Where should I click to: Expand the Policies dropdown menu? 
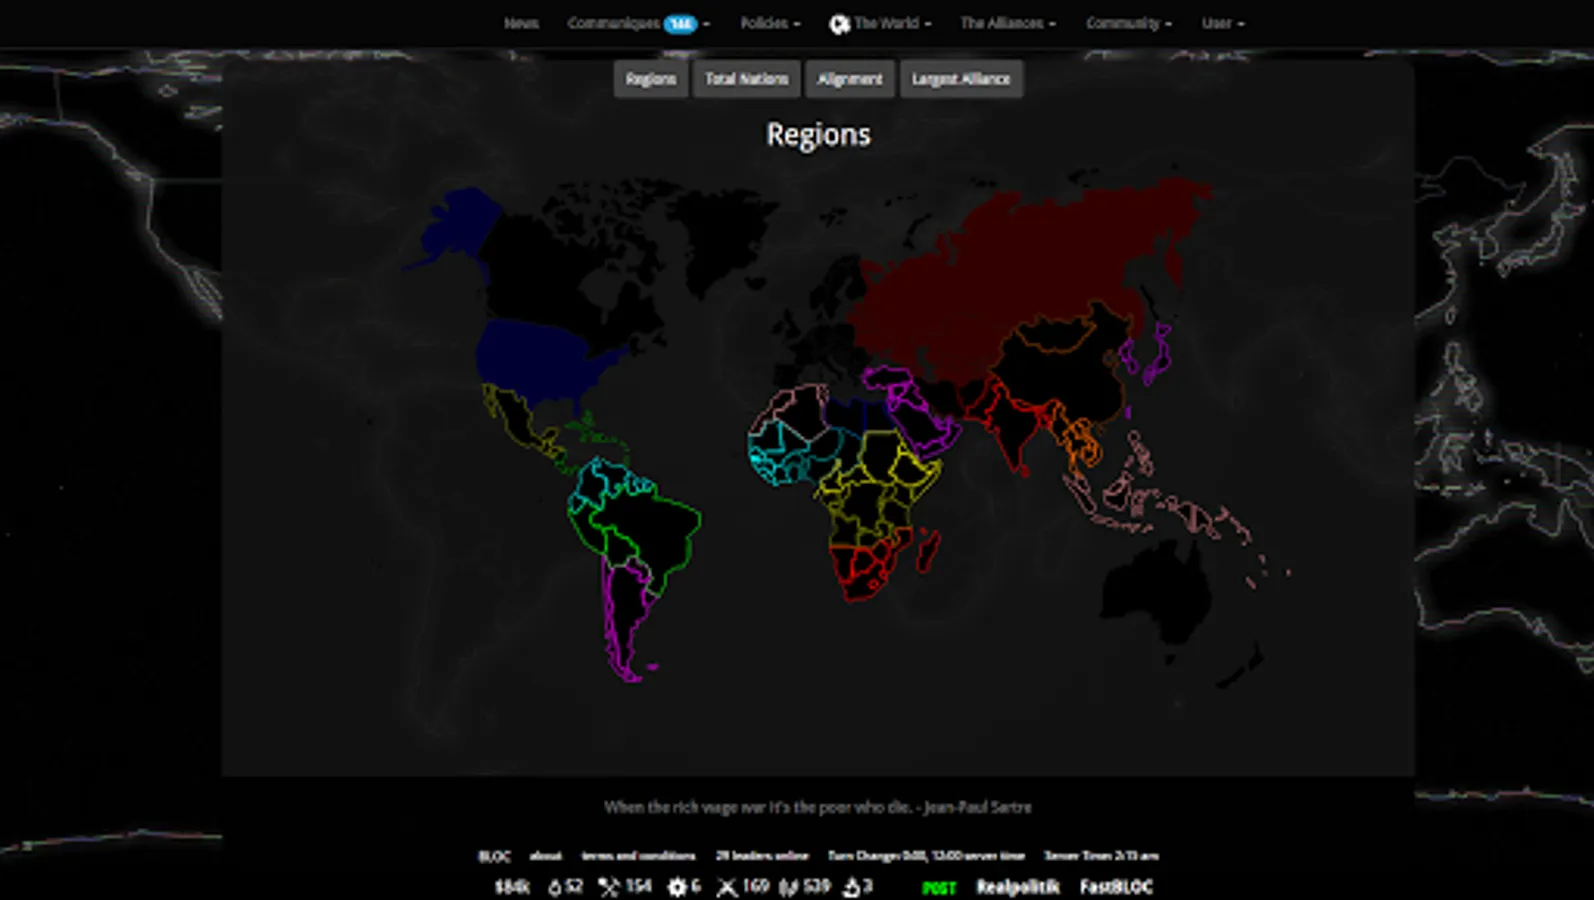770,23
